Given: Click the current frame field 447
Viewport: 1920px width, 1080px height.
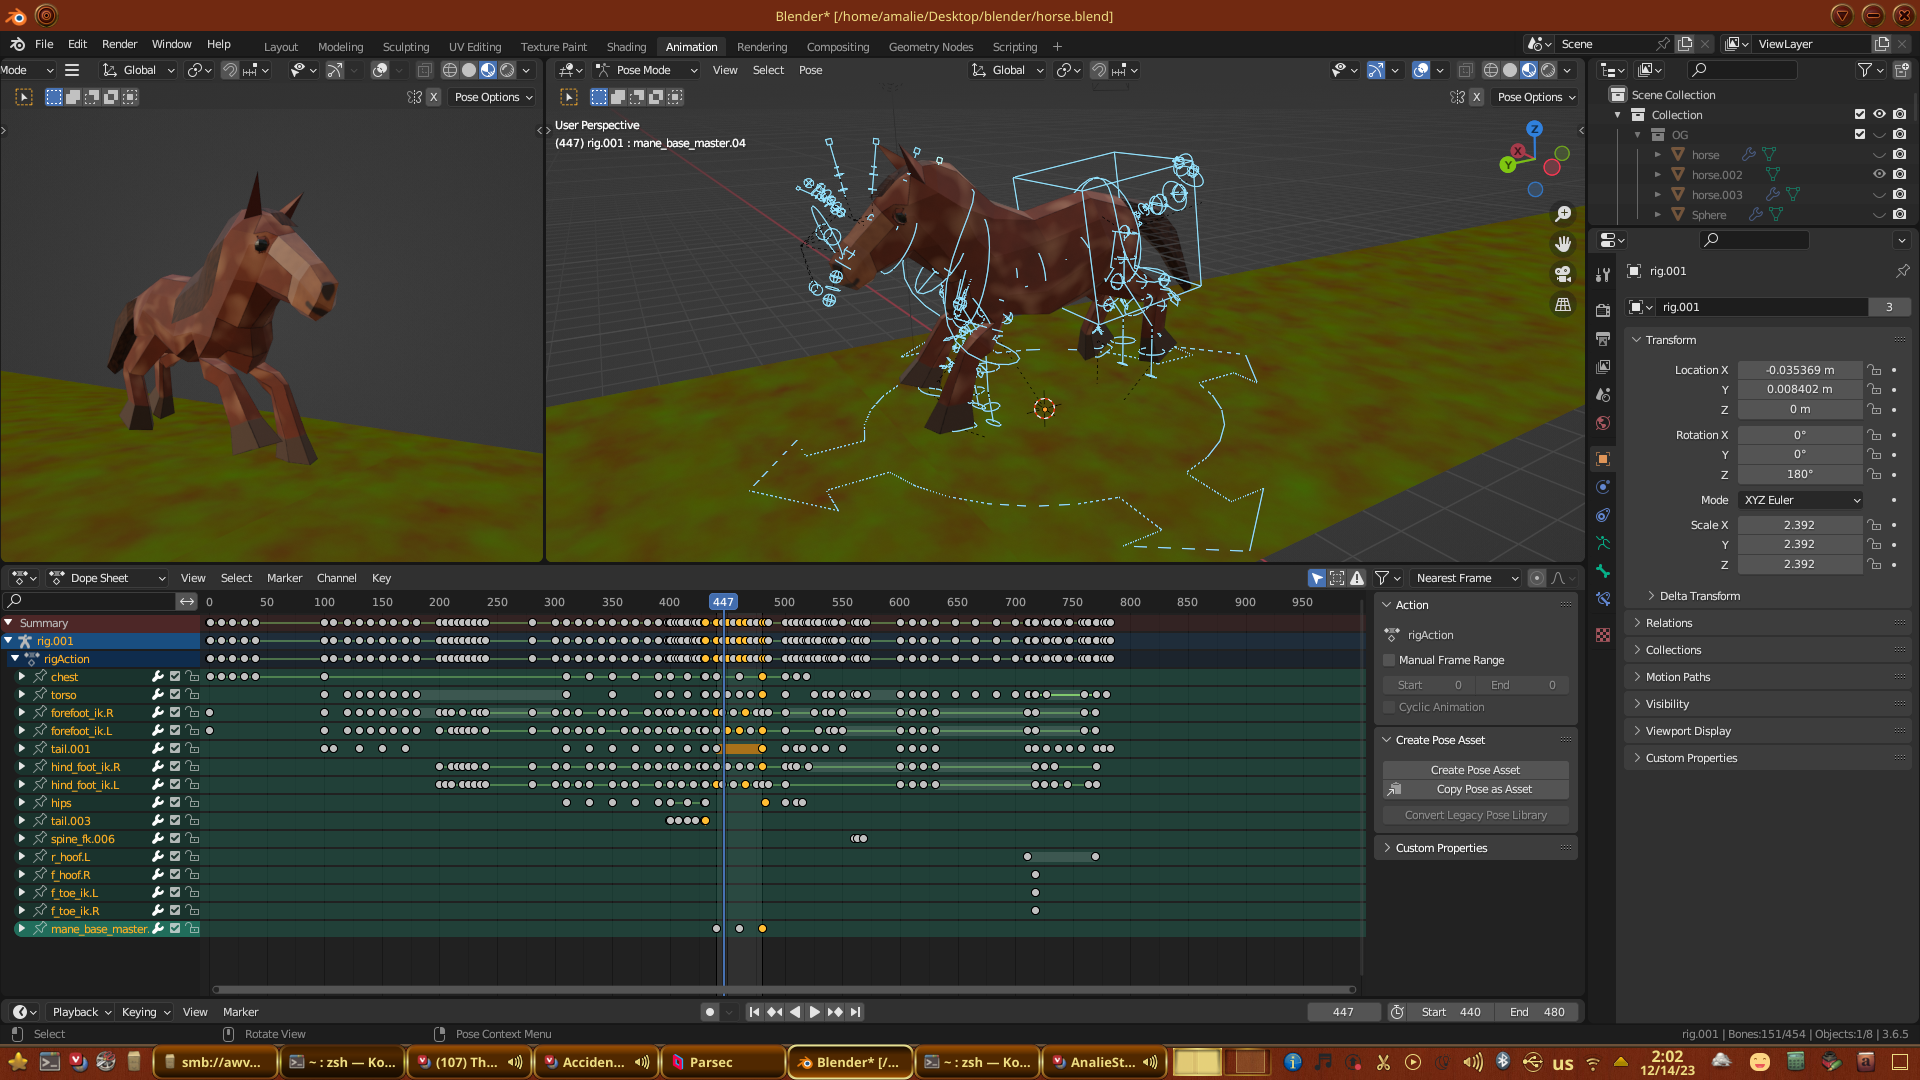Looking at the screenshot, I should pyautogui.click(x=1343, y=1012).
